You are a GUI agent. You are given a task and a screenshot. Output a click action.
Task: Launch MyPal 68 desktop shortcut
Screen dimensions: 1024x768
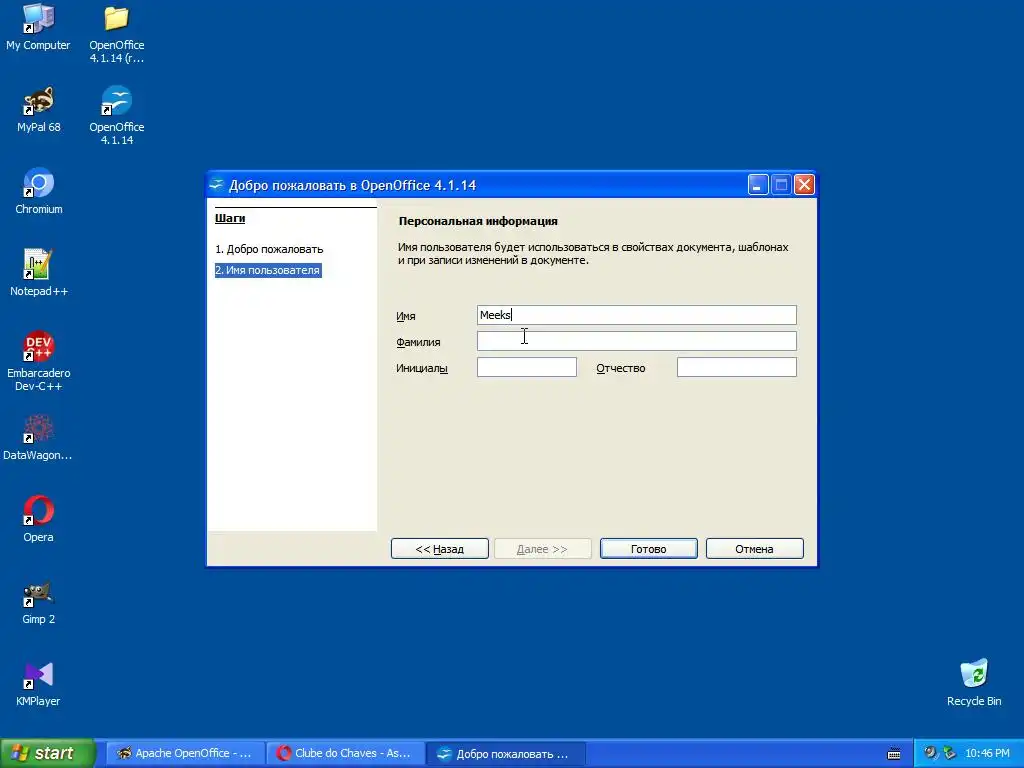38,109
